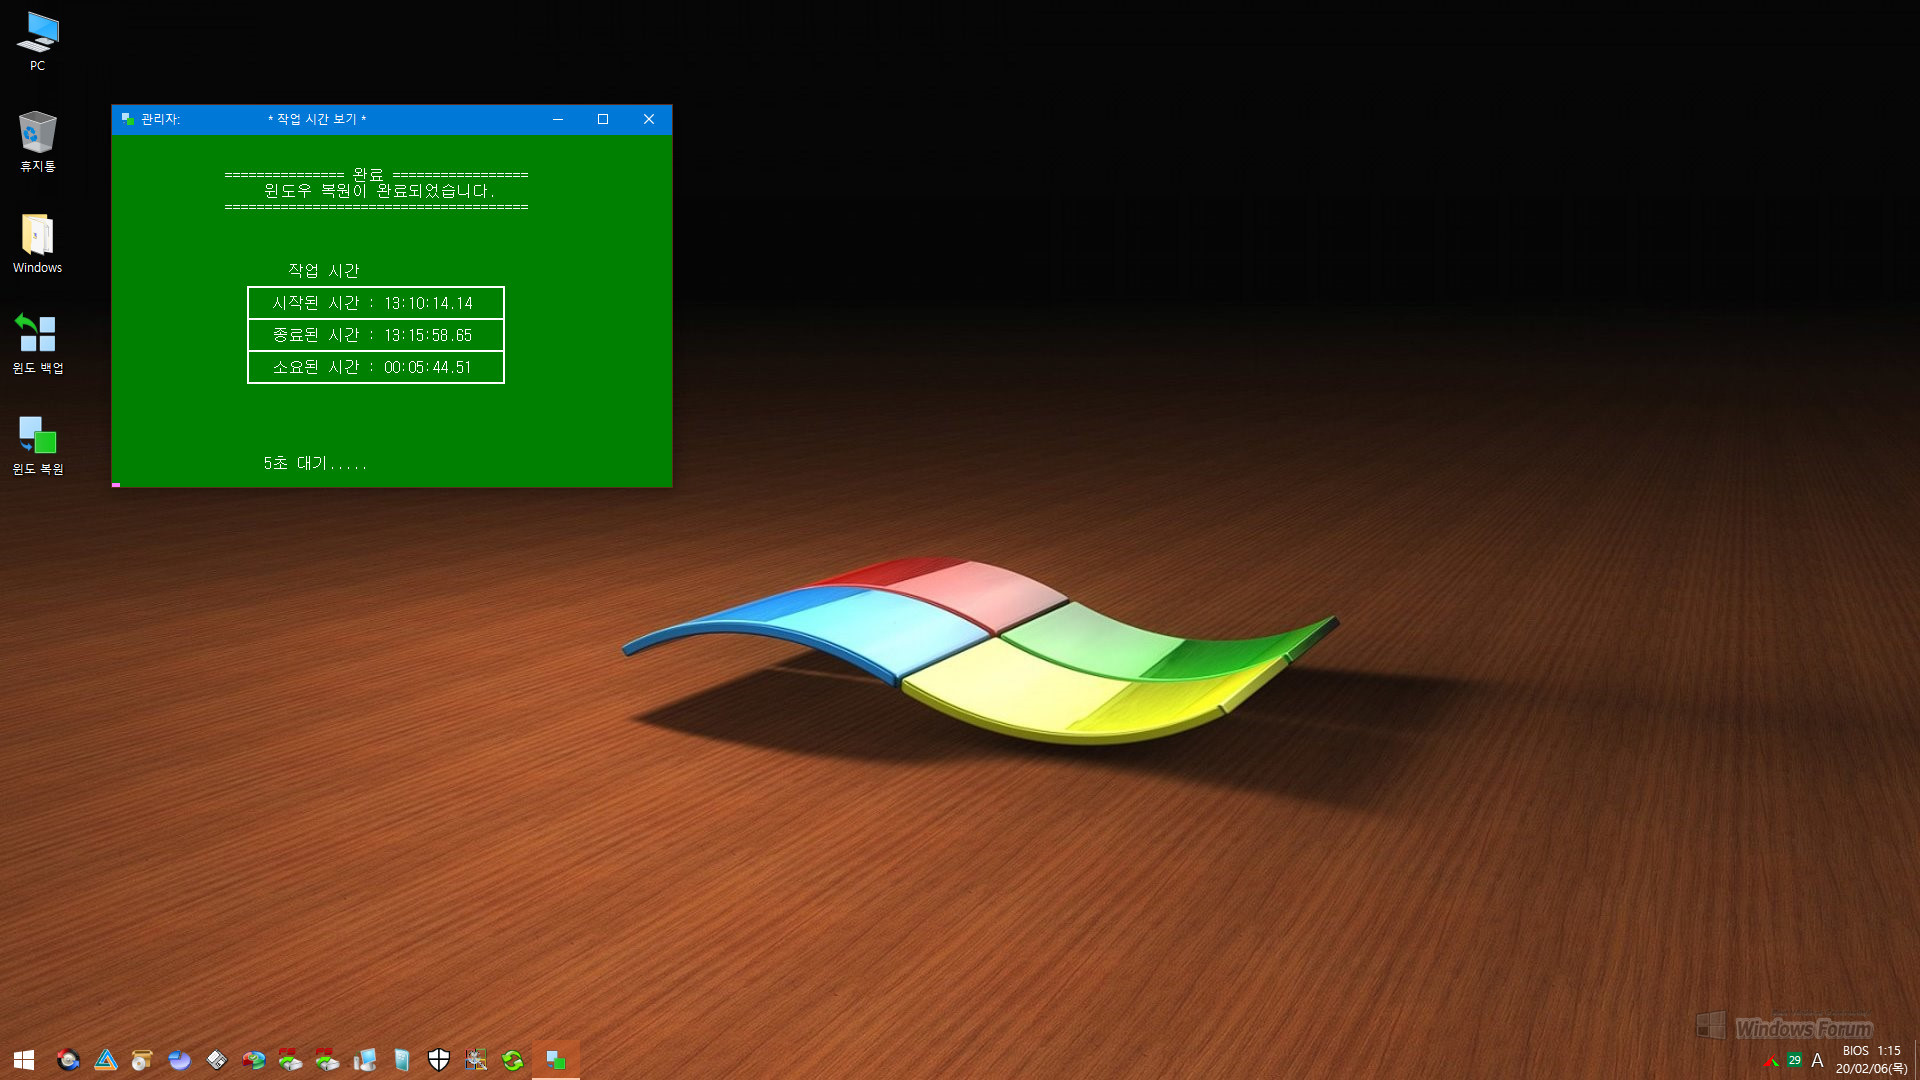Click FS drive icon beside the monitor icon
1920x1080 pixels.
(x=327, y=1060)
